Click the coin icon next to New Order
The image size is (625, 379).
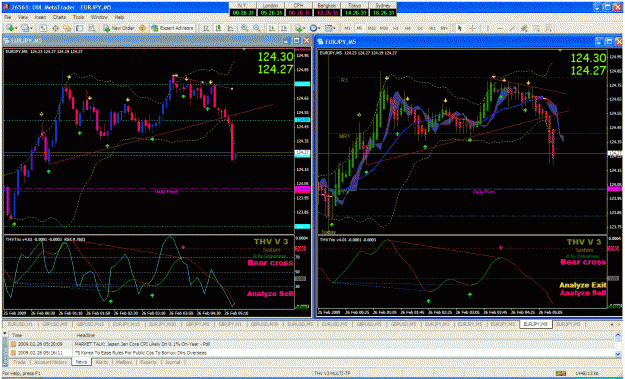(x=142, y=28)
